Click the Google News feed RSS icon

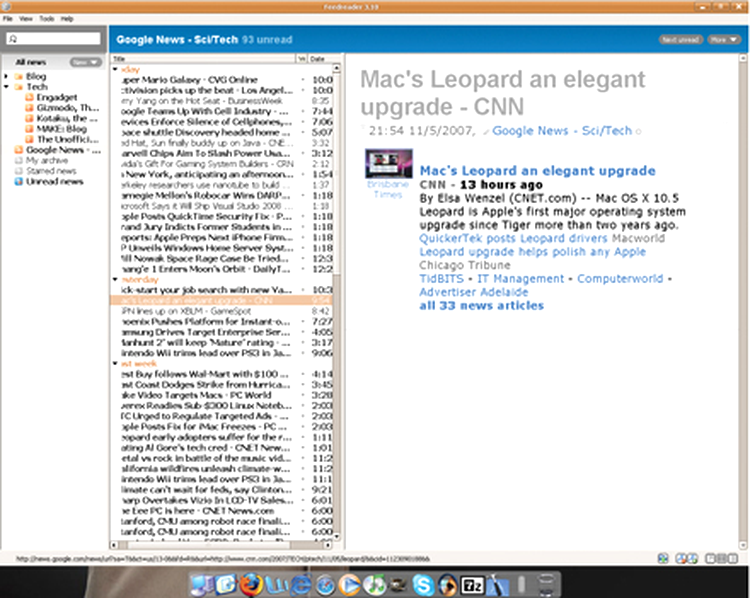(19, 150)
